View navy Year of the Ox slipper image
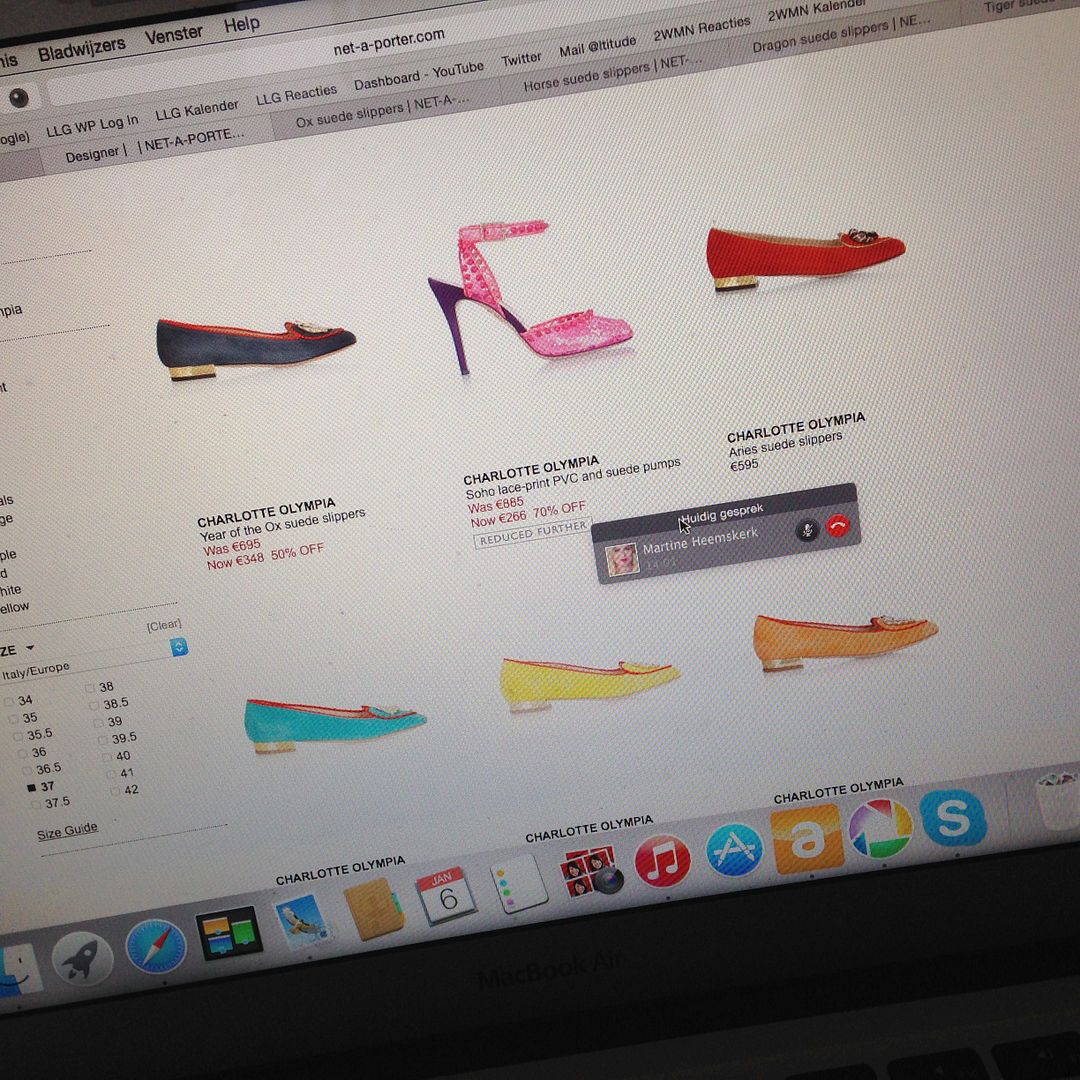The width and height of the screenshot is (1080, 1080). coord(256,349)
